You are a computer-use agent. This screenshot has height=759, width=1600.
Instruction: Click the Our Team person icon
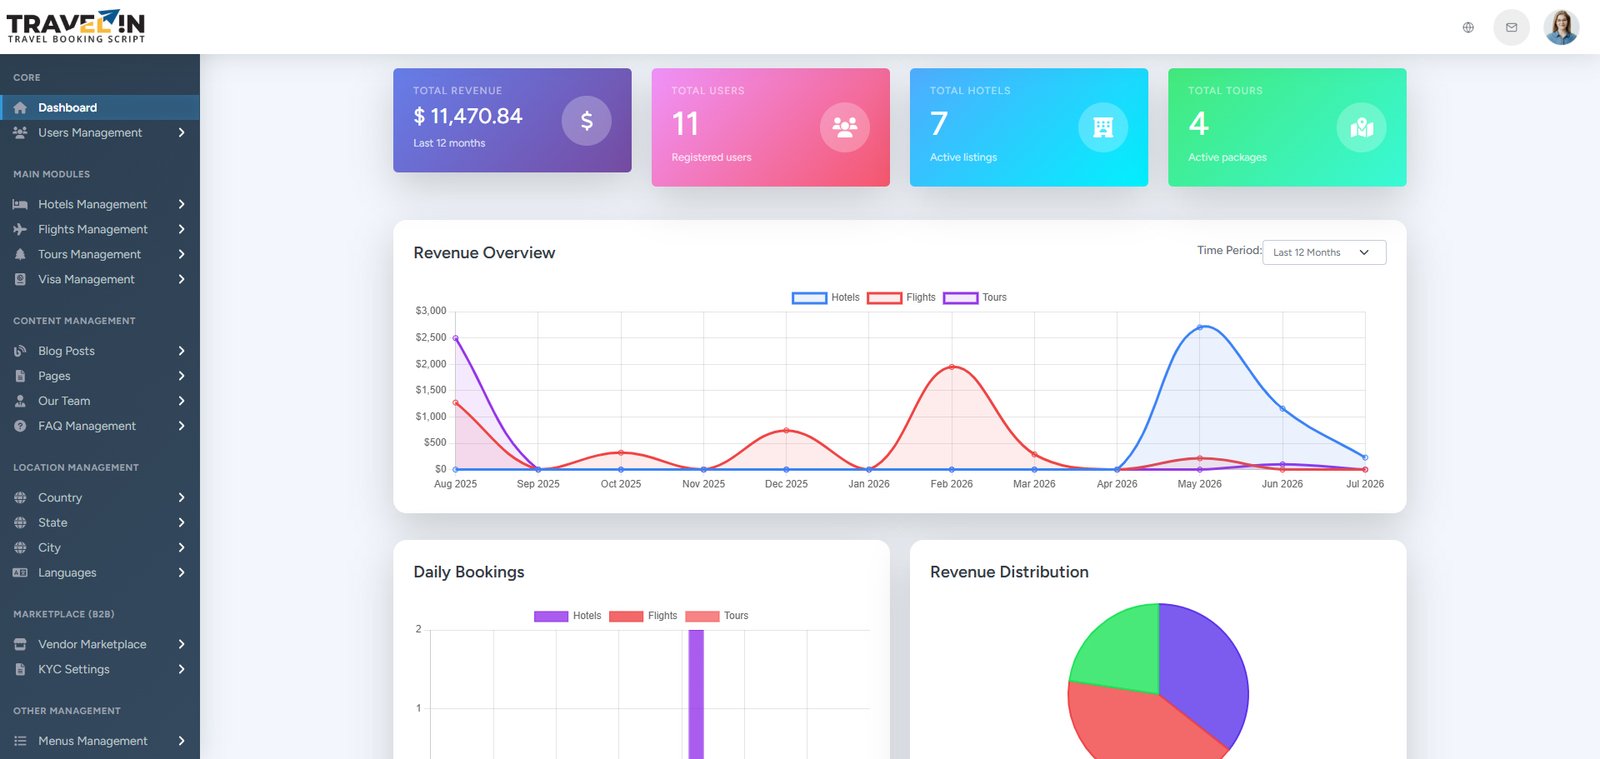pyautogui.click(x=20, y=401)
